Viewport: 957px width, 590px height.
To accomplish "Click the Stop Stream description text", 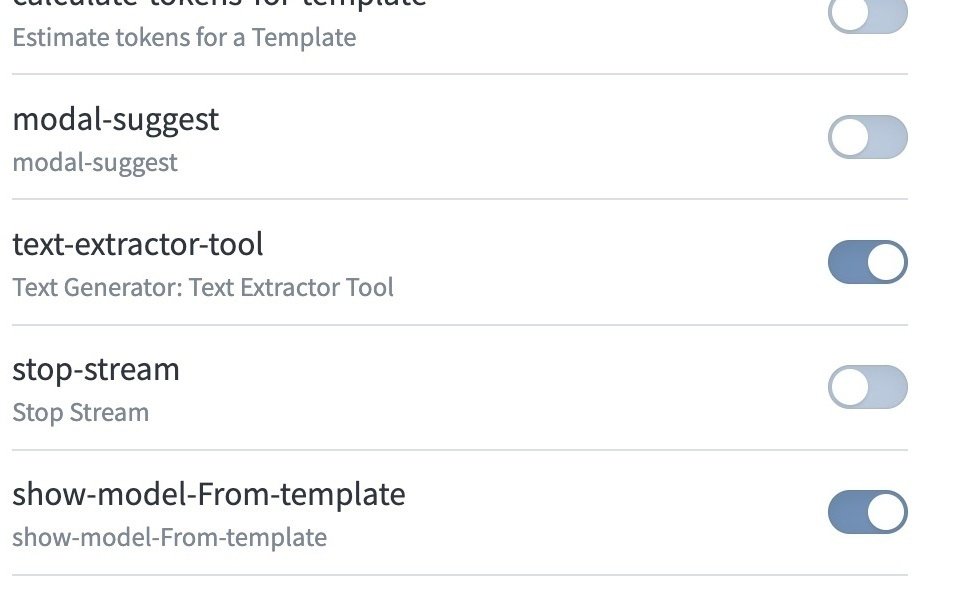I will click(x=80, y=412).
